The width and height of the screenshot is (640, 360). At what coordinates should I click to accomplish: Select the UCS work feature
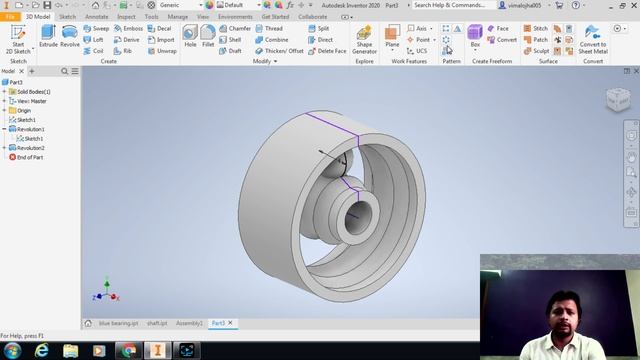click(417, 51)
